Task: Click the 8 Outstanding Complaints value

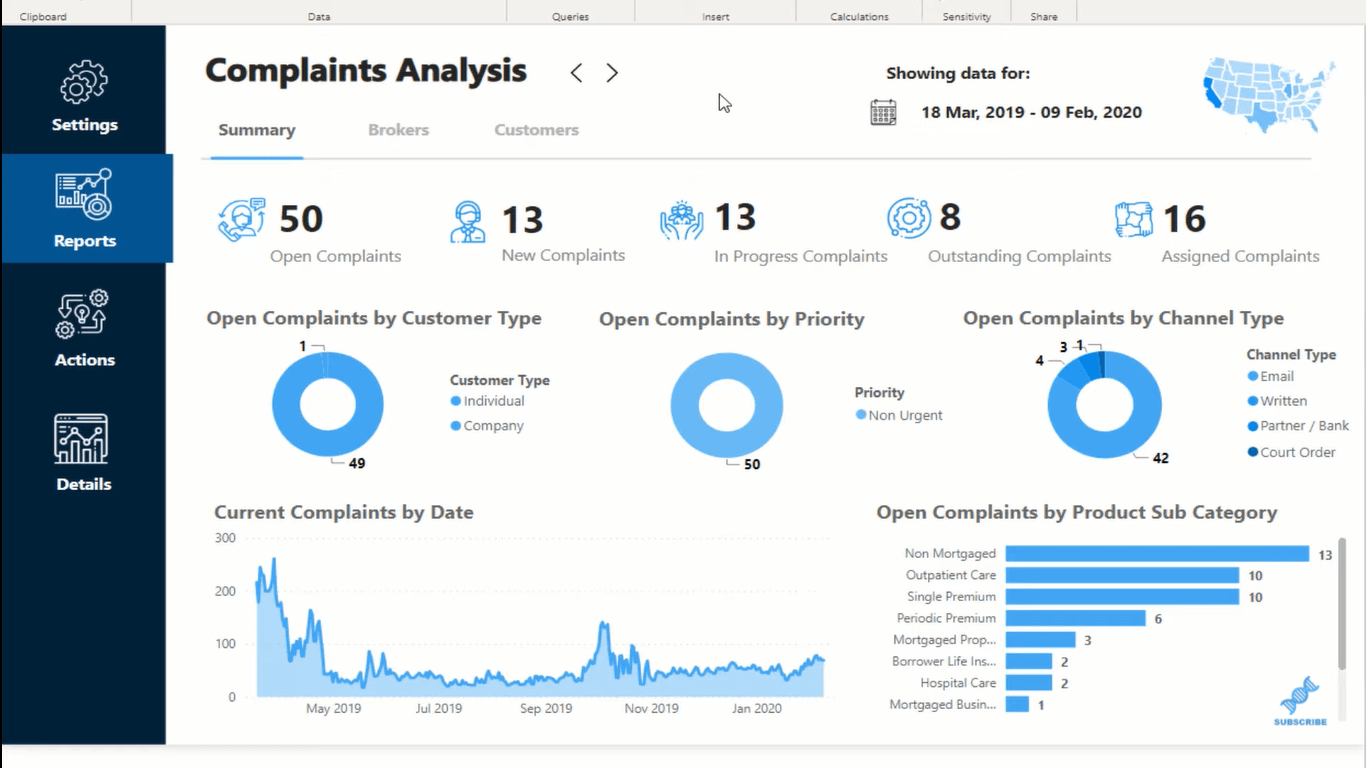Action: [x=950, y=218]
